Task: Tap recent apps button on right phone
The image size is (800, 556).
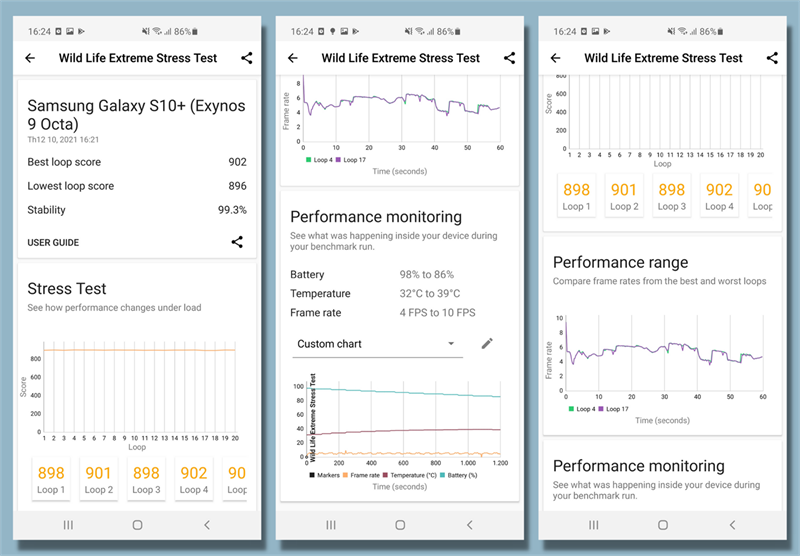Action: point(593,525)
